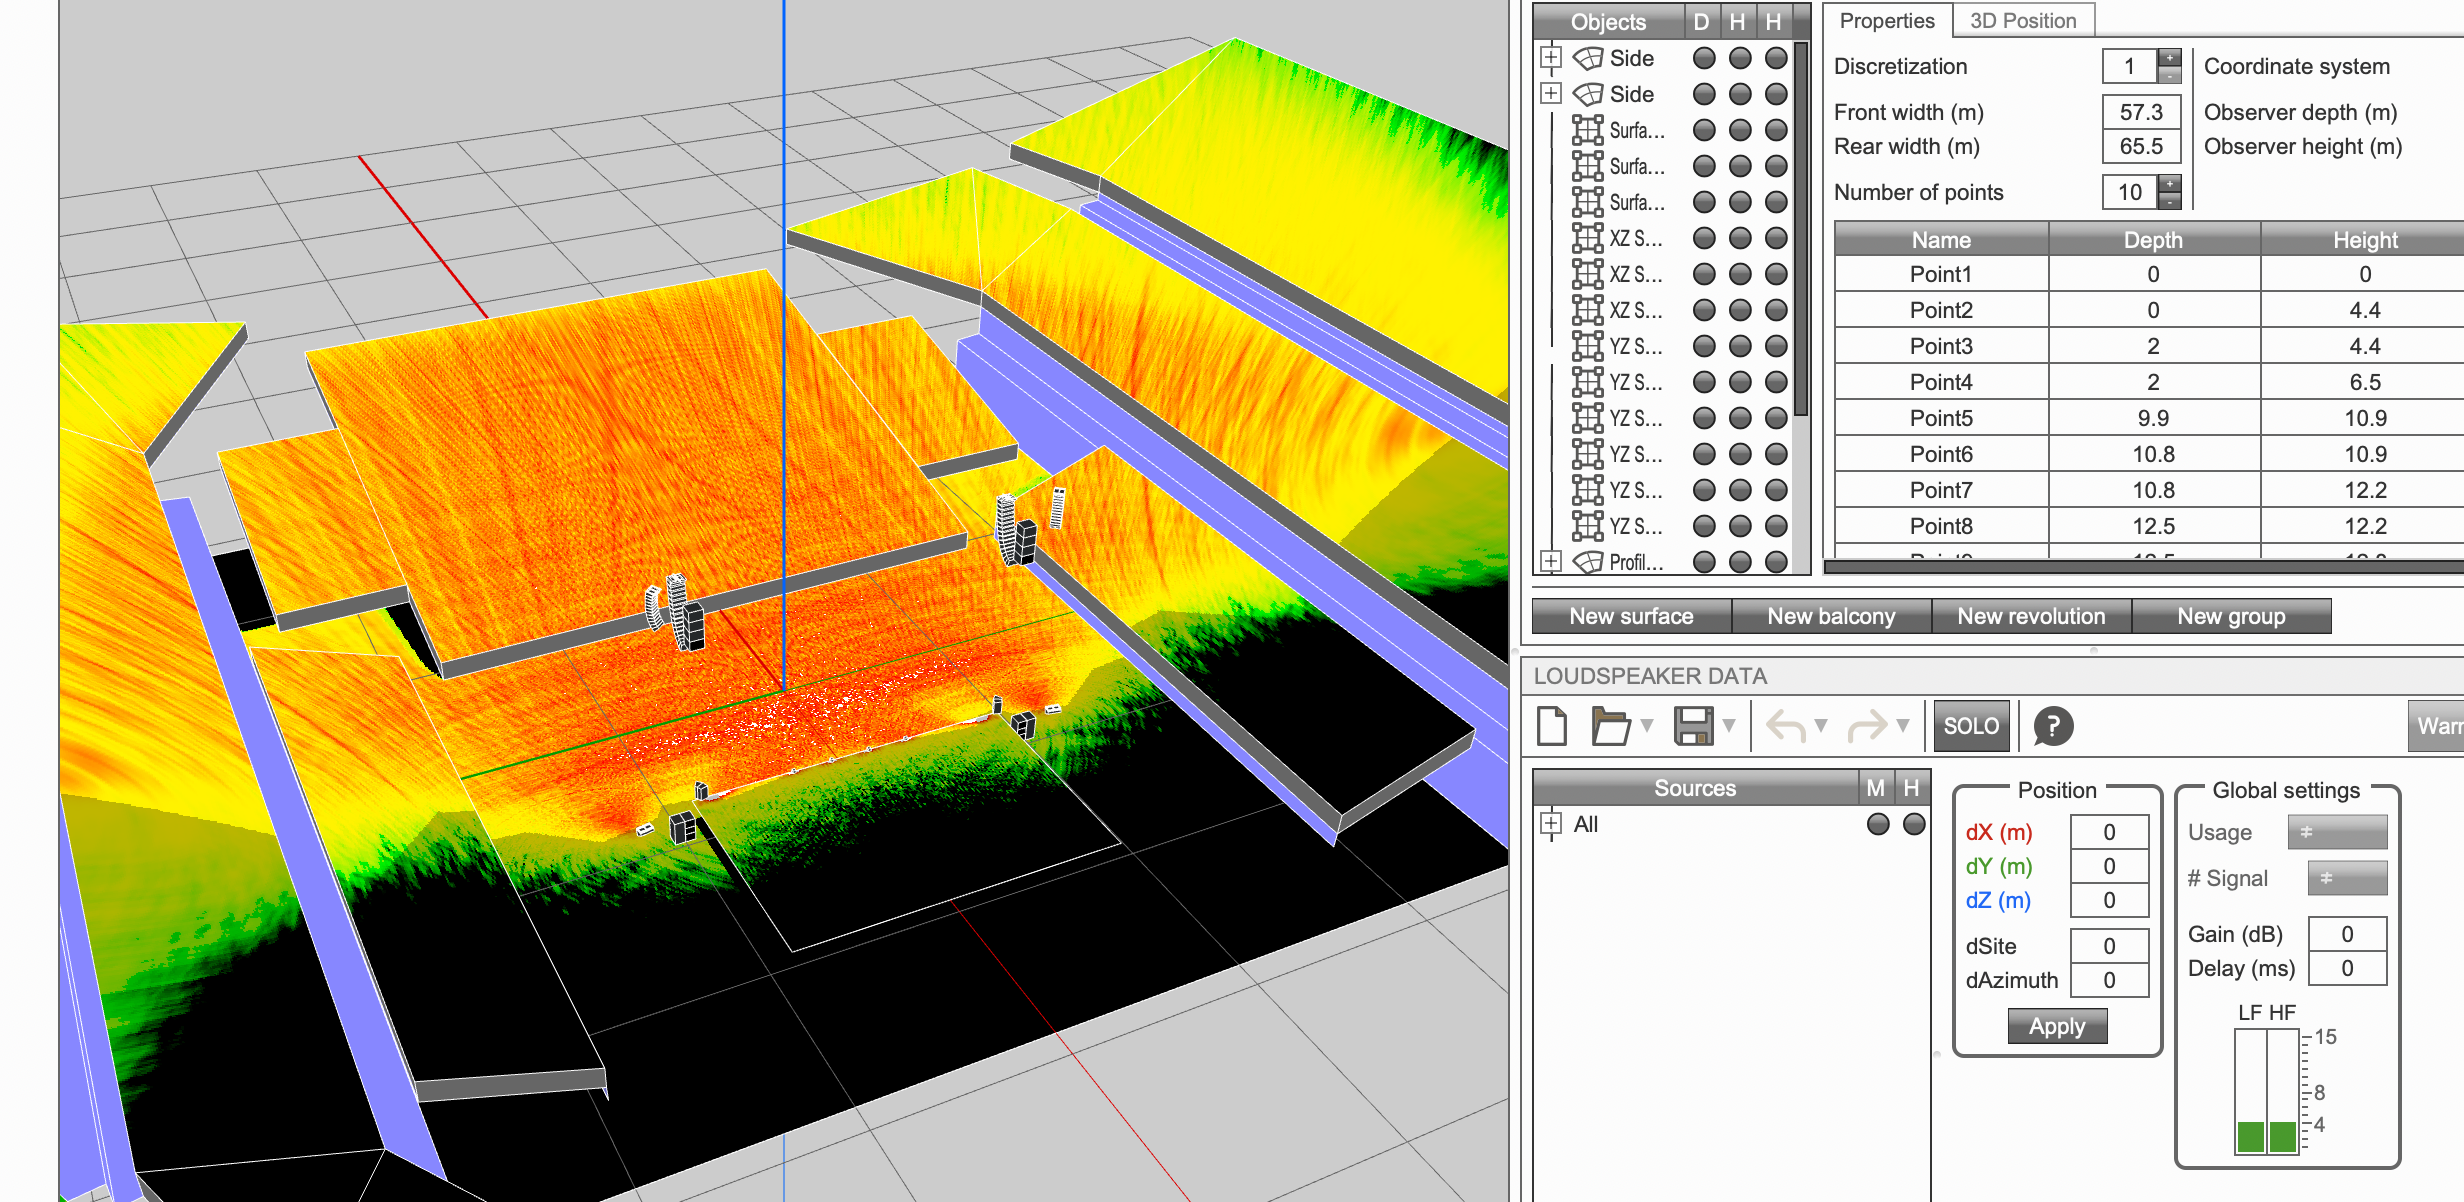This screenshot has height=1202, width=2464.
Task: Toggle hide circle for All sources
Action: click(1913, 824)
